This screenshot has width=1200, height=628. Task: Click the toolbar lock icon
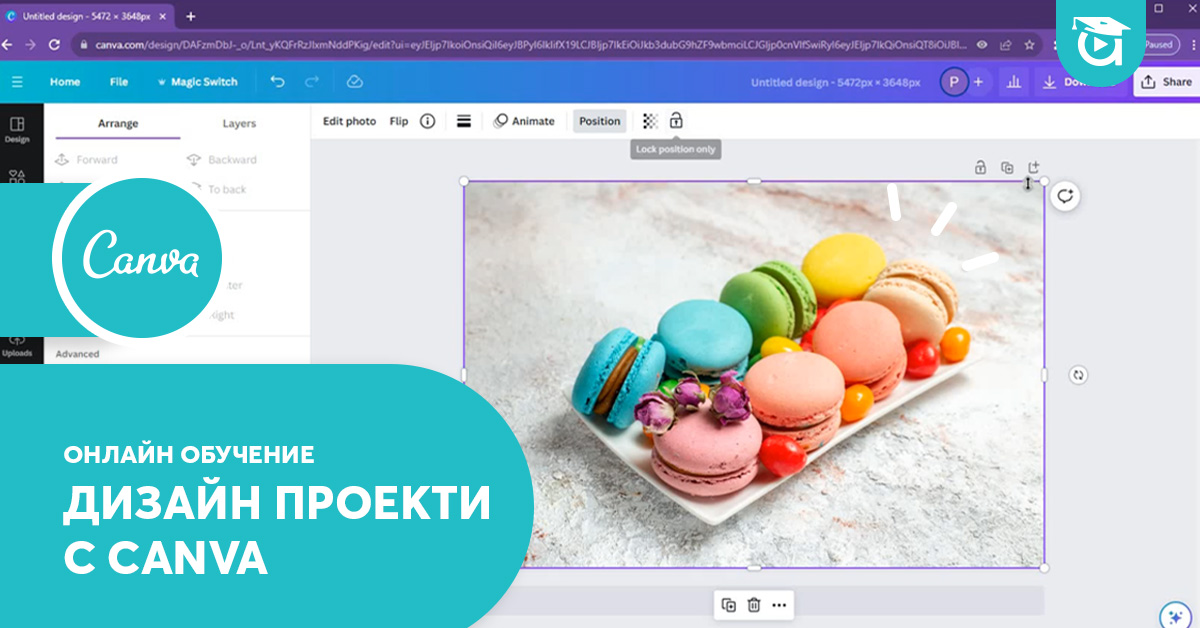676,121
